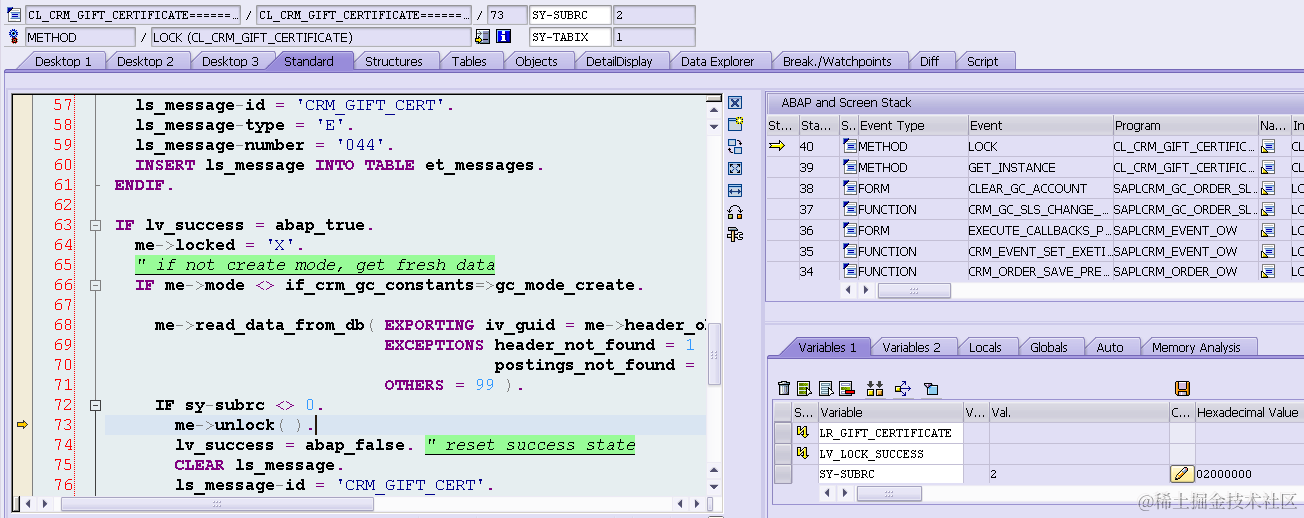
Task: Click the sort columns icon in Variables toolbar
Action: tap(875, 388)
